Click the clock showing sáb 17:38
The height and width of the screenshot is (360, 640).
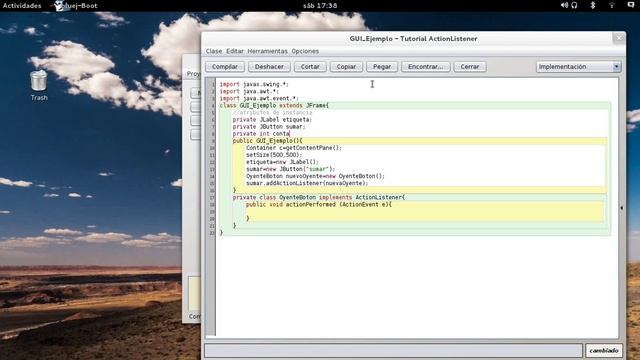click(320, 6)
